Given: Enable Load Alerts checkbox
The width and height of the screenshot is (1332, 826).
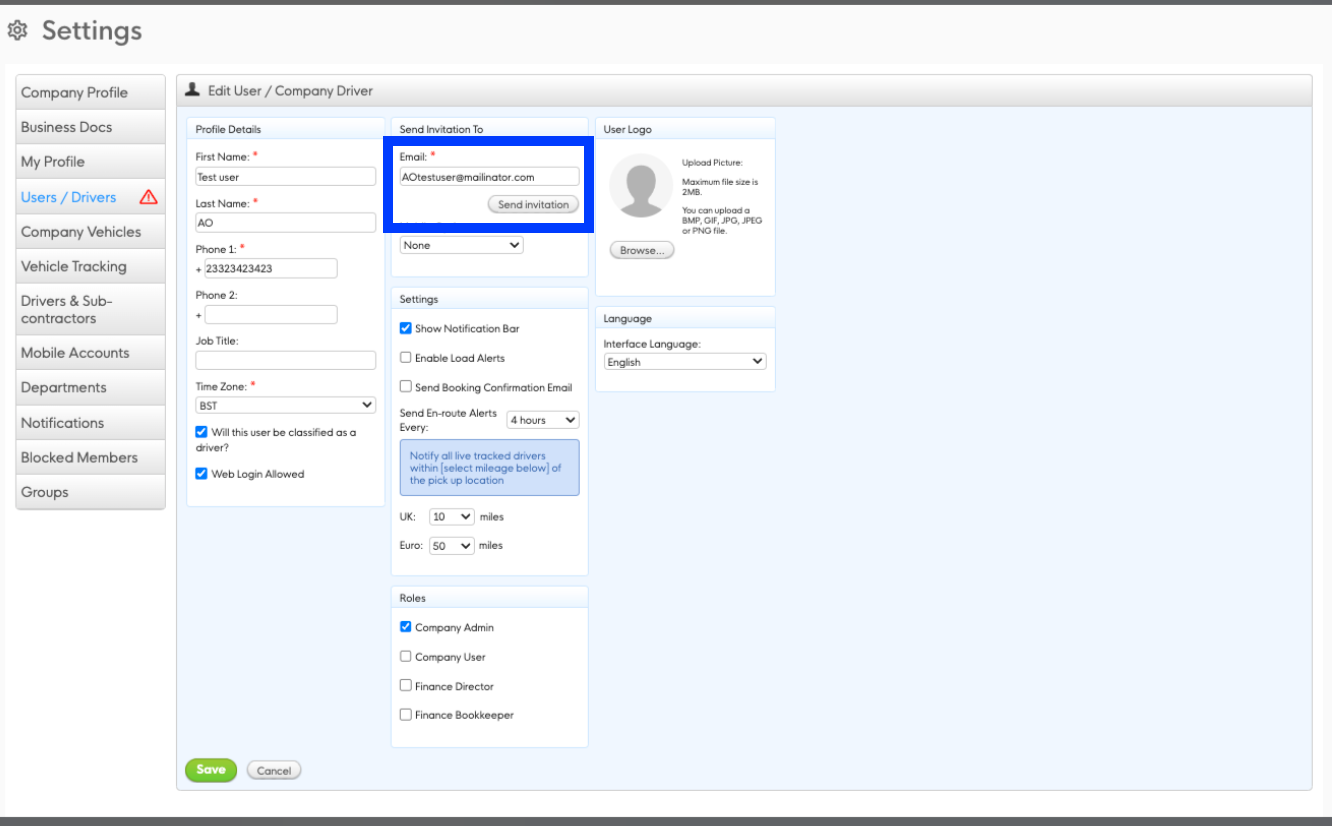Looking at the screenshot, I should click(x=406, y=358).
